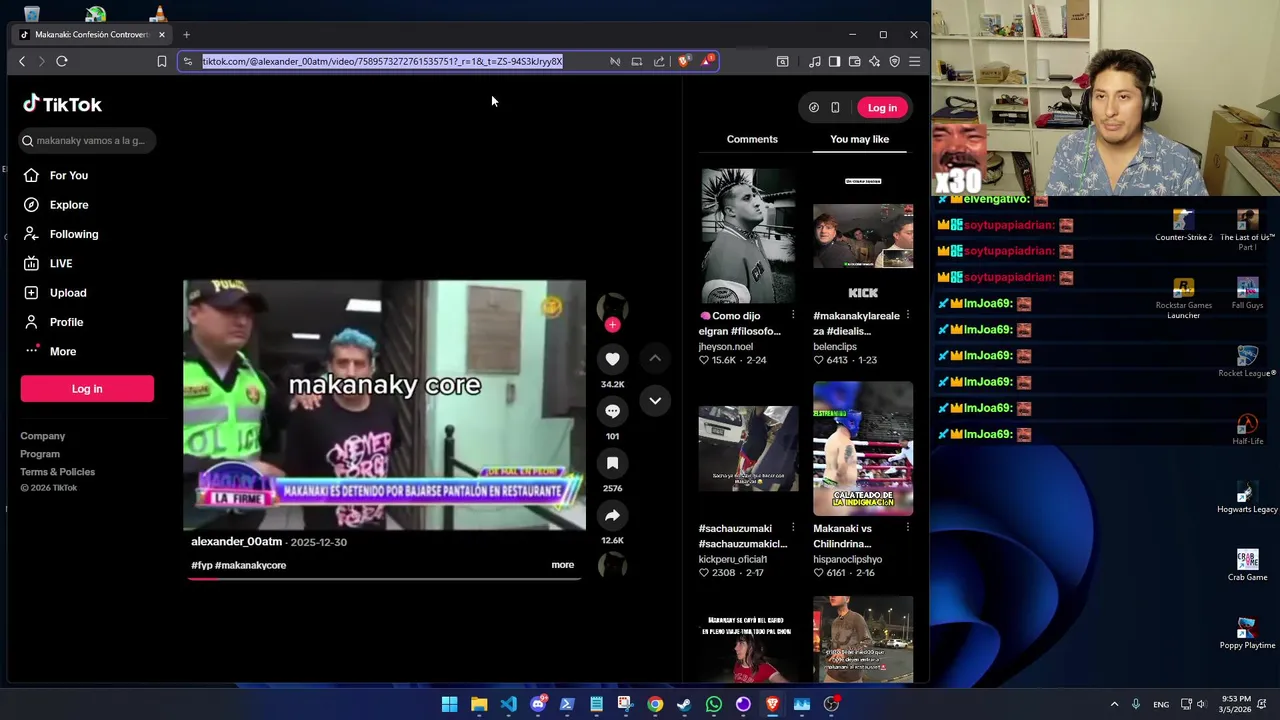Focus the TikTok search field
Image resolution: width=1280 pixels, height=720 pixels.
pyautogui.click(x=85, y=140)
